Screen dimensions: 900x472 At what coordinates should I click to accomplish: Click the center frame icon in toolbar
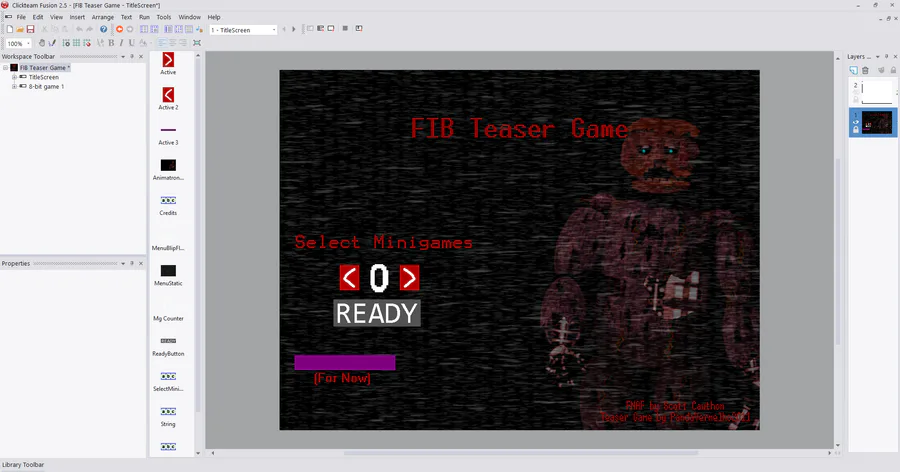[197, 43]
